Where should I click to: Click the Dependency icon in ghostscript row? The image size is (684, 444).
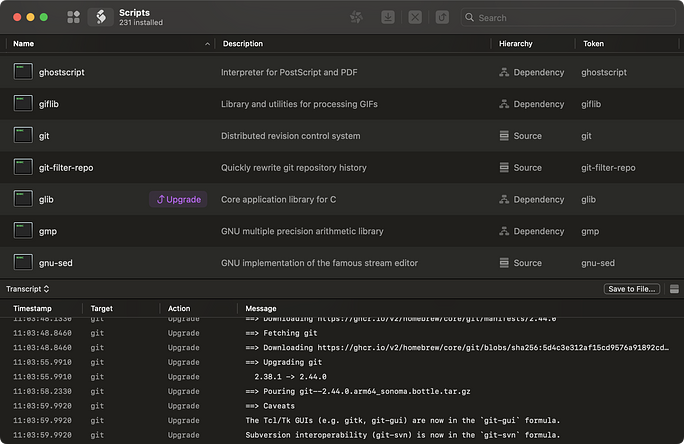coord(504,72)
